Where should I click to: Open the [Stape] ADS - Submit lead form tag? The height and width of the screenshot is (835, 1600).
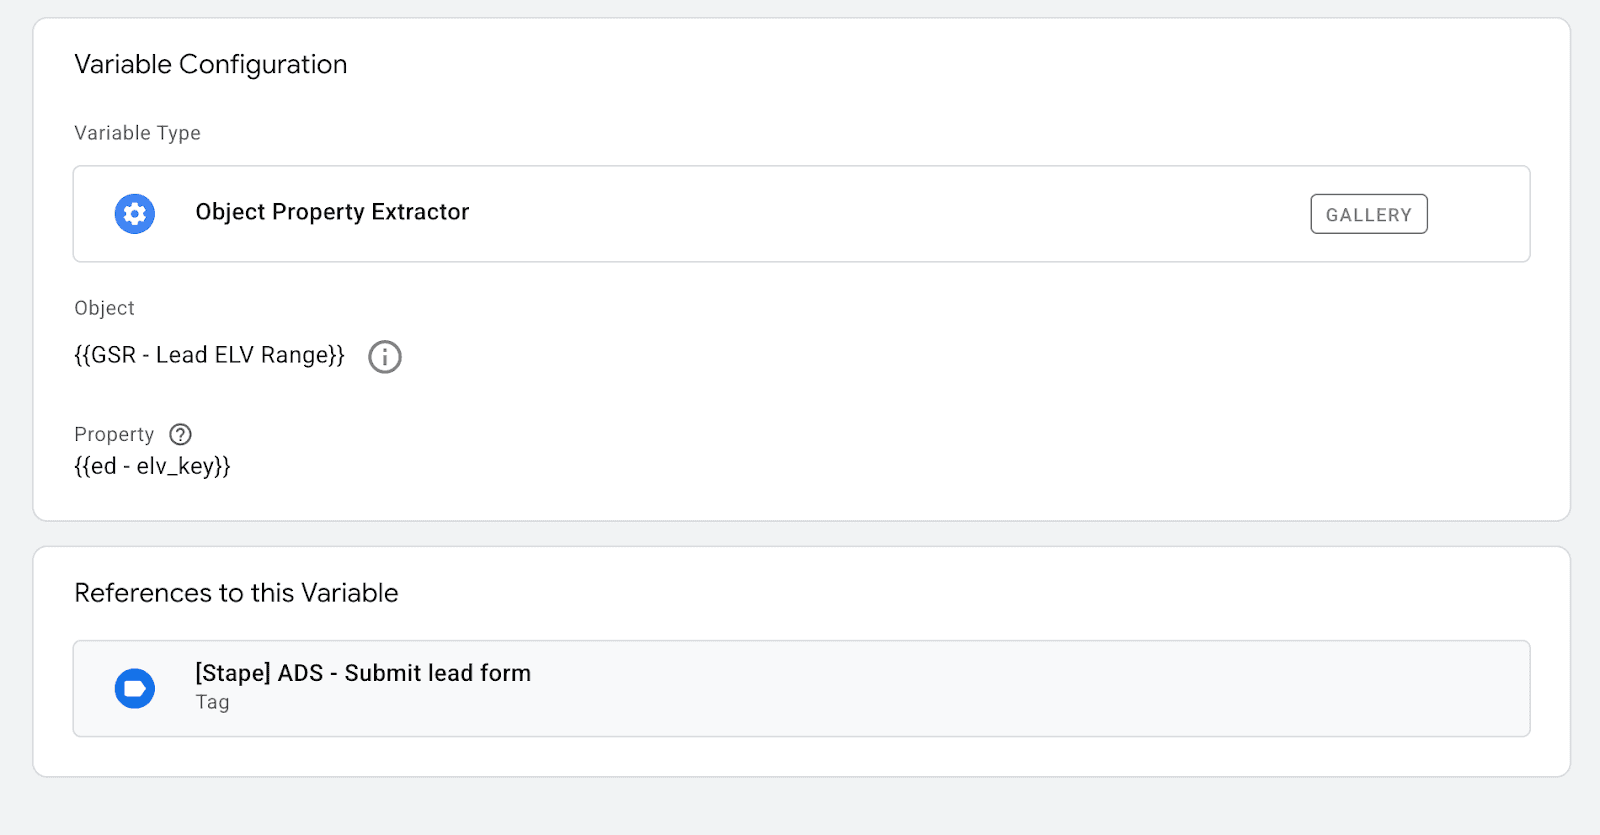363,673
